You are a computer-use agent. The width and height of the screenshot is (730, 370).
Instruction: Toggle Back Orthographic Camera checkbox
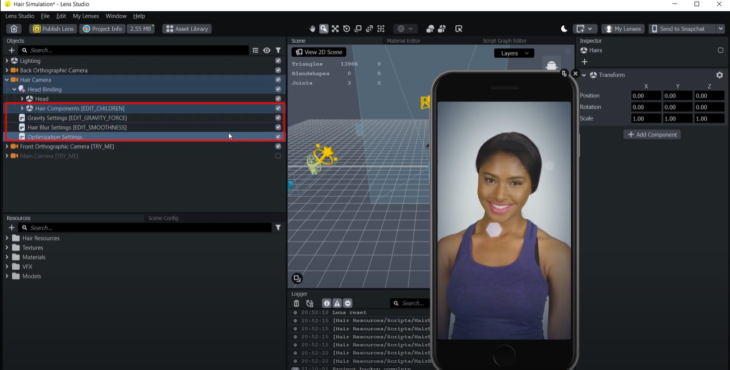278,70
